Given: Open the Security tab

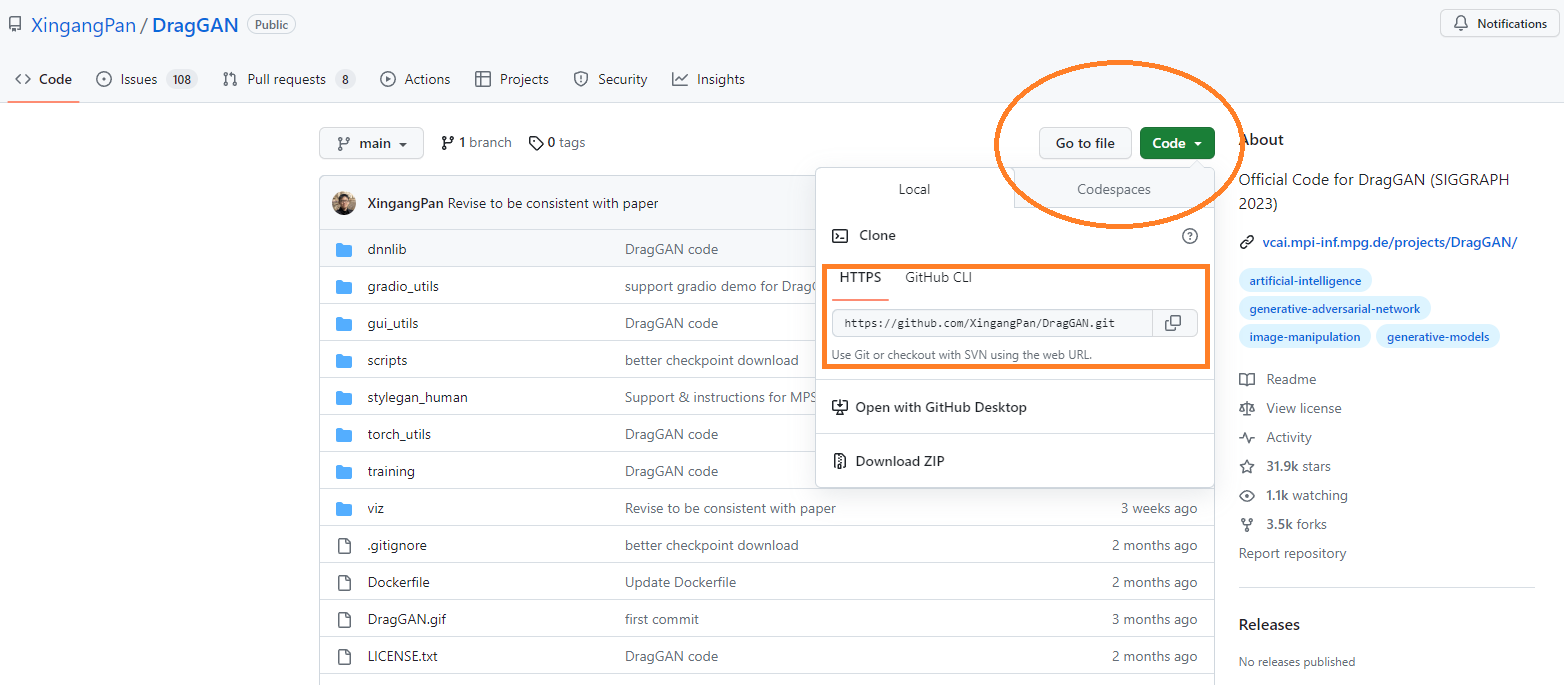Looking at the screenshot, I should tap(611, 79).
